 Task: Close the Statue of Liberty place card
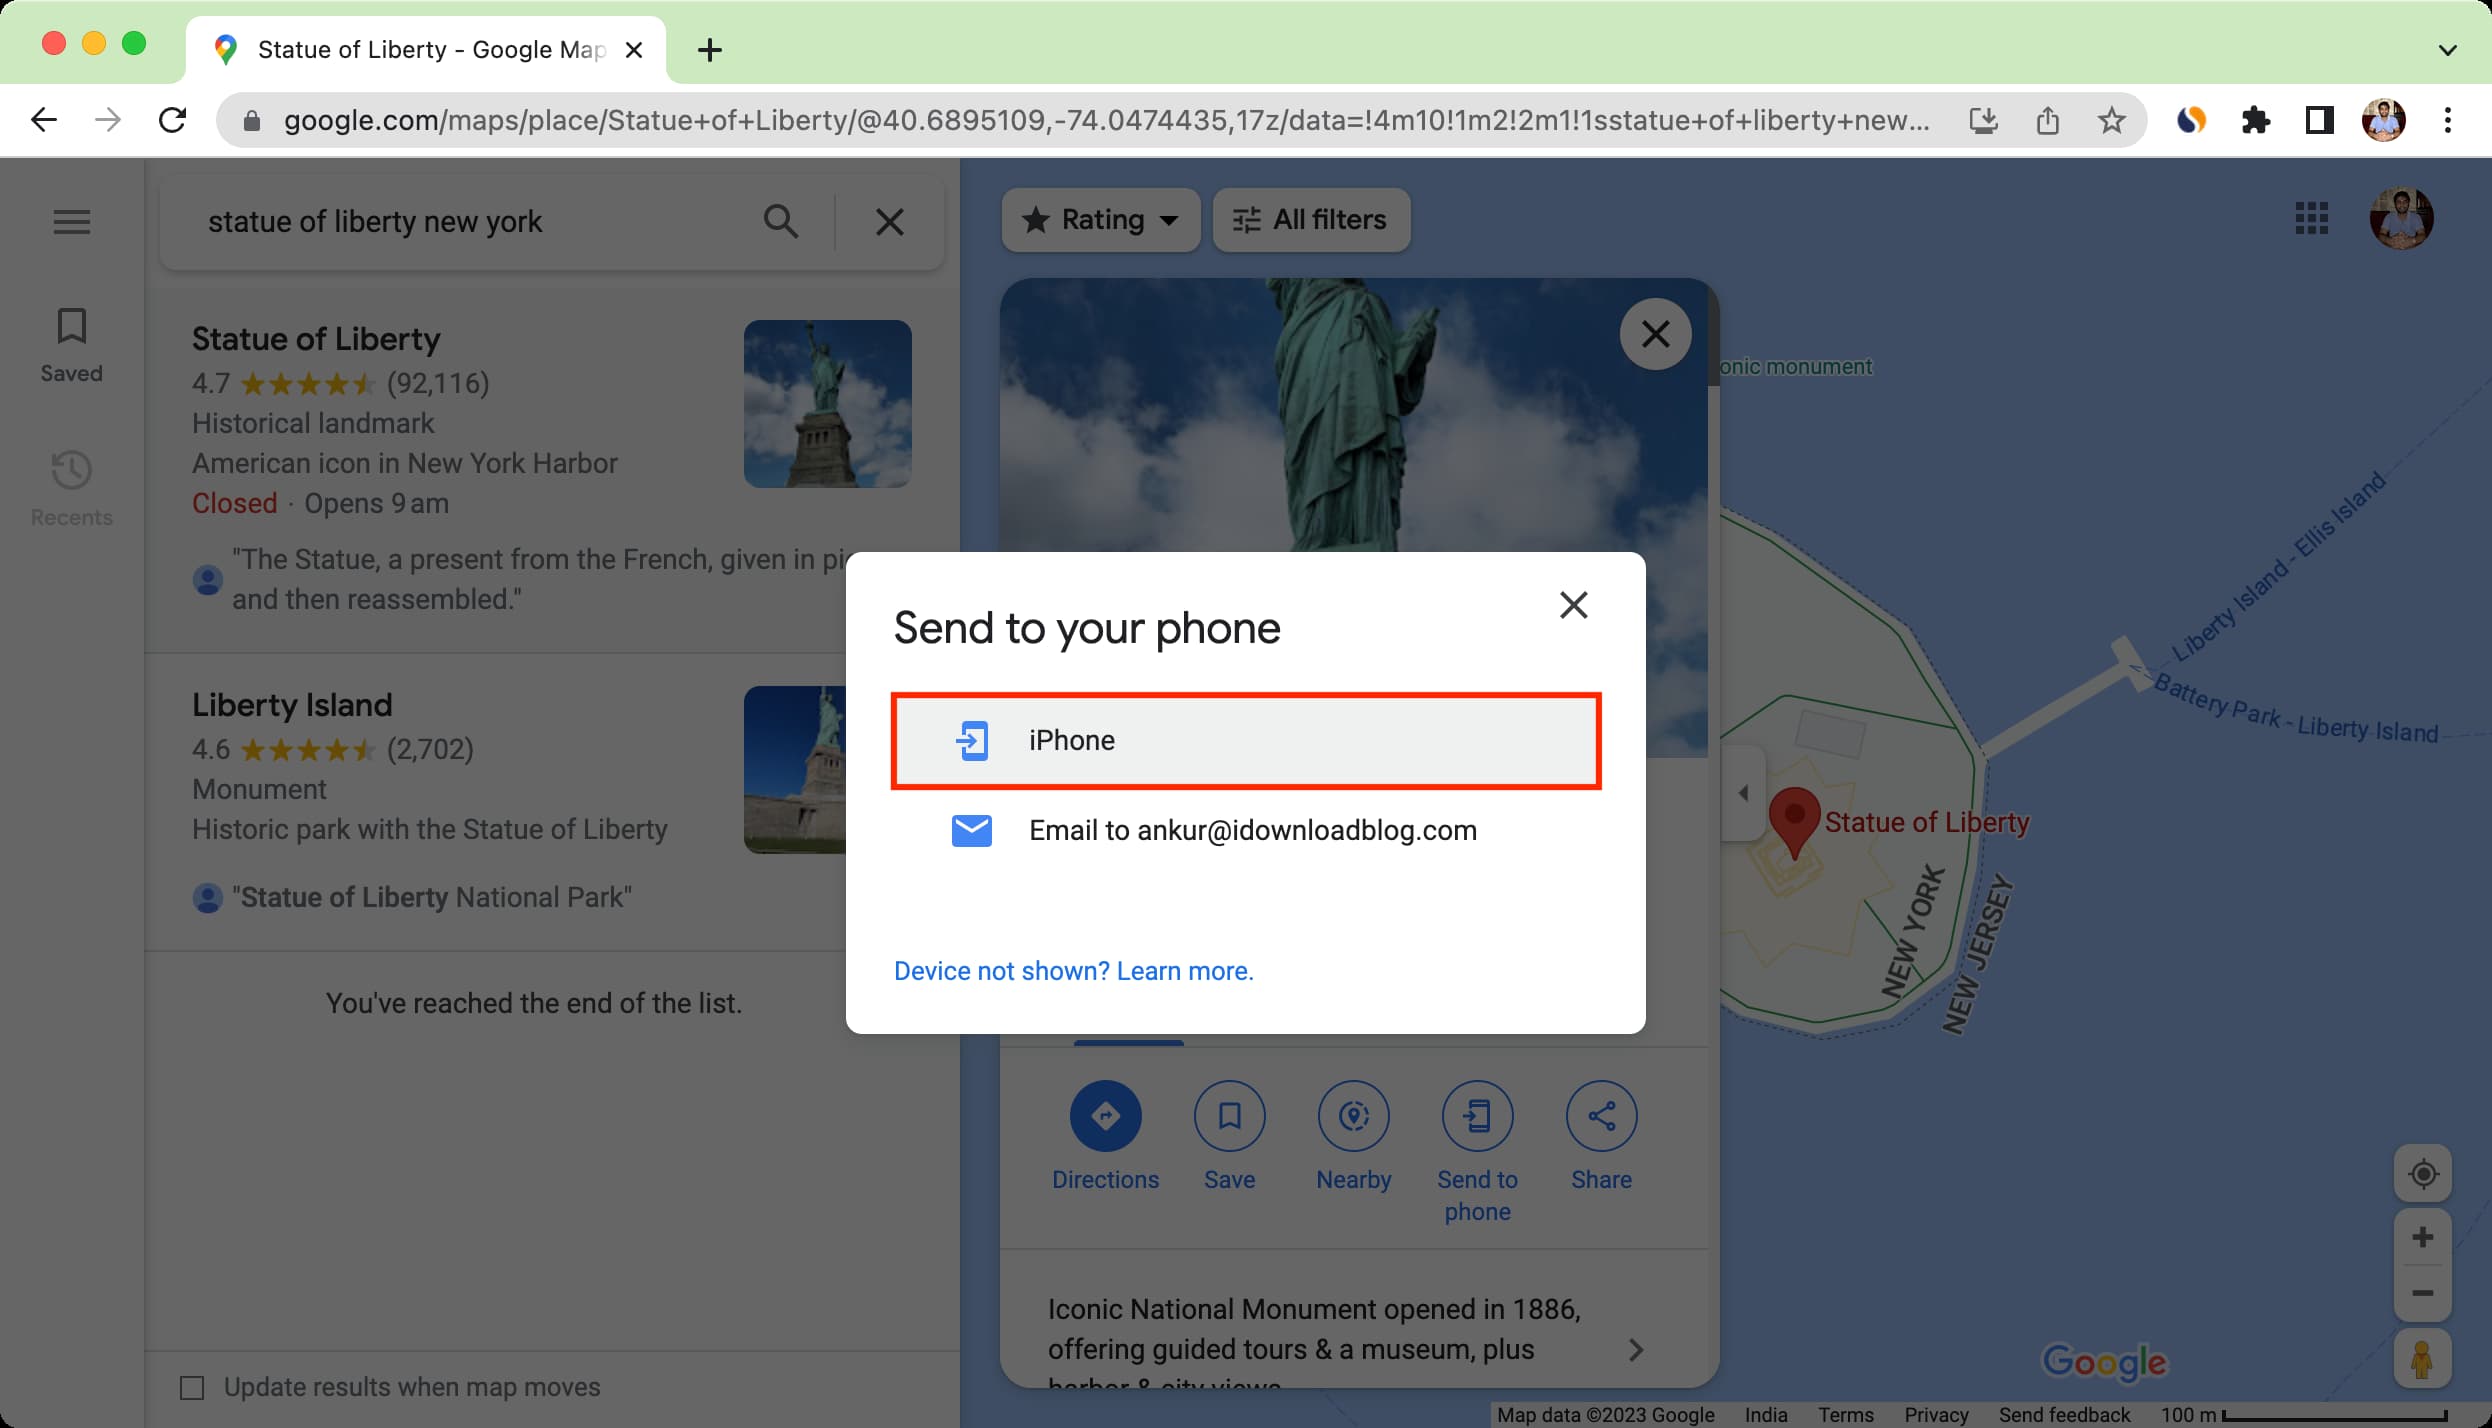(1655, 334)
